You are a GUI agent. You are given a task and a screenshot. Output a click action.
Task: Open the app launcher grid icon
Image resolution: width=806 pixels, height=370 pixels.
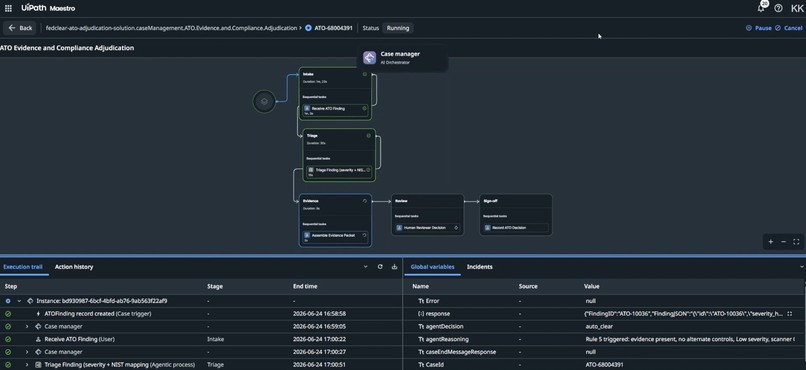8,8
